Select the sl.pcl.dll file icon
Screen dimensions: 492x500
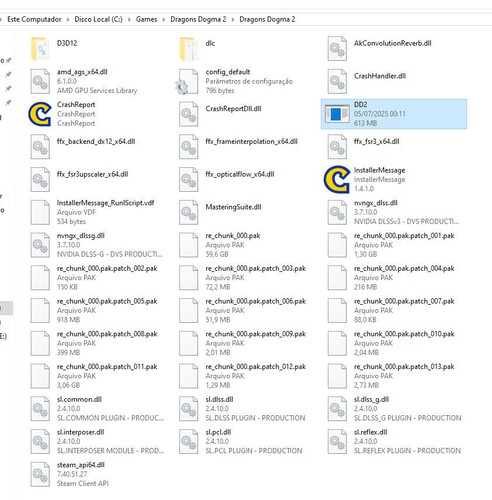(x=189, y=441)
